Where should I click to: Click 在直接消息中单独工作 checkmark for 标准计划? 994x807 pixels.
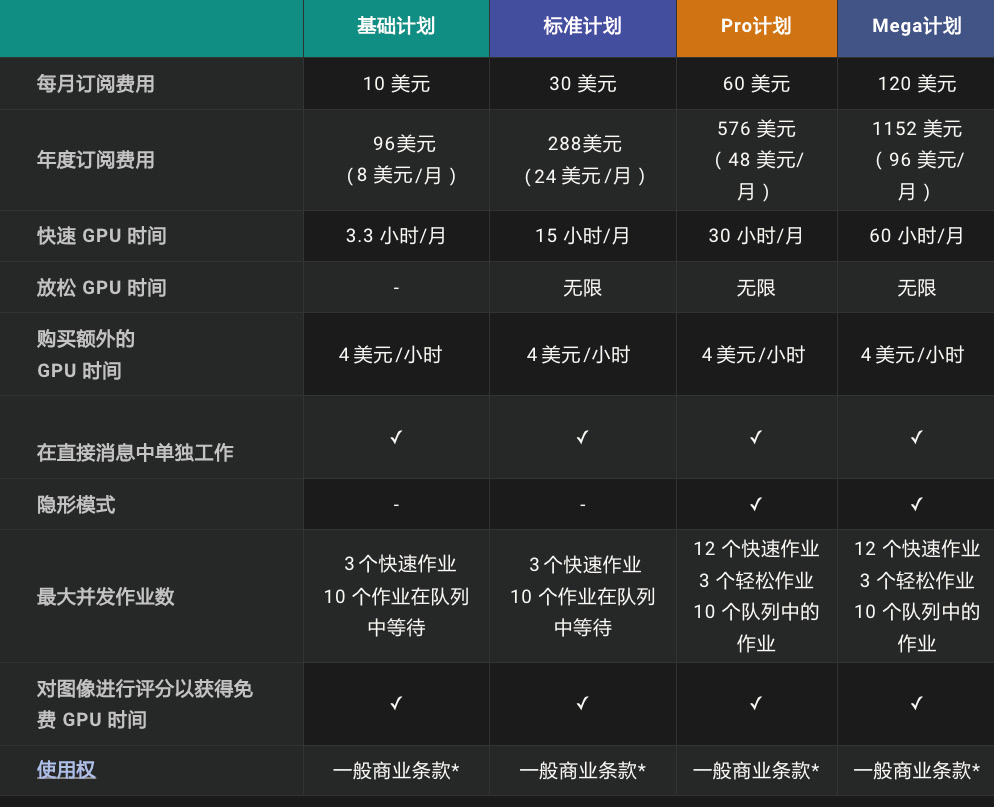[x=582, y=437]
